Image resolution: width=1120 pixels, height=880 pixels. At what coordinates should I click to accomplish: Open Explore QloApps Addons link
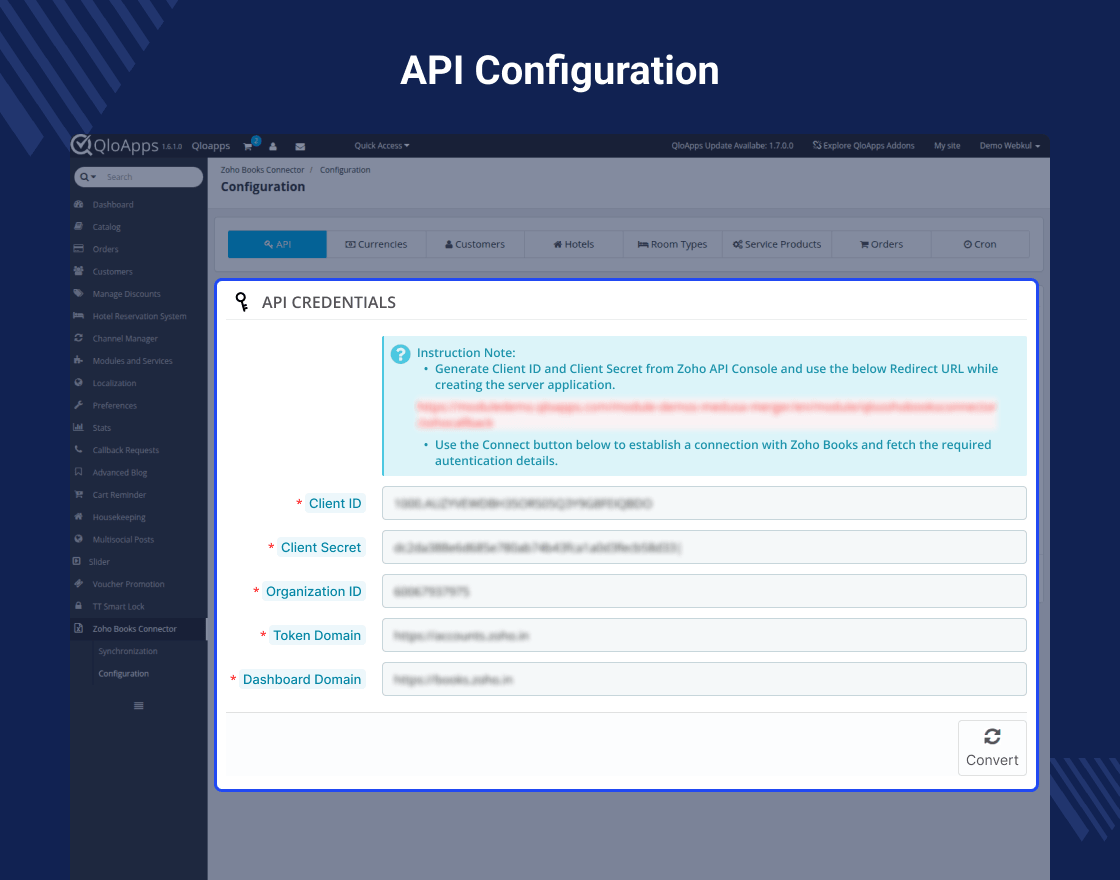(863, 146)
